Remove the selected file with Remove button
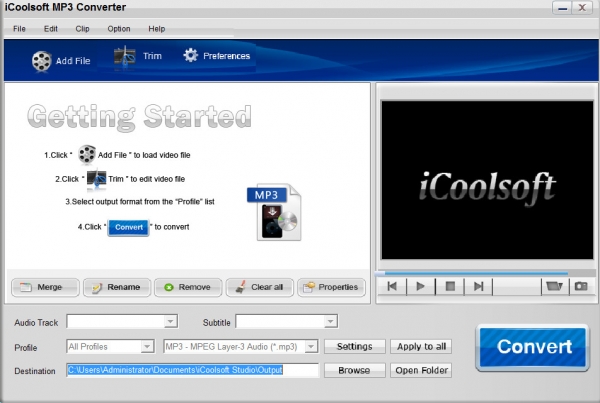This screenshot has height=403, width=600. click(x=188, y=287)
